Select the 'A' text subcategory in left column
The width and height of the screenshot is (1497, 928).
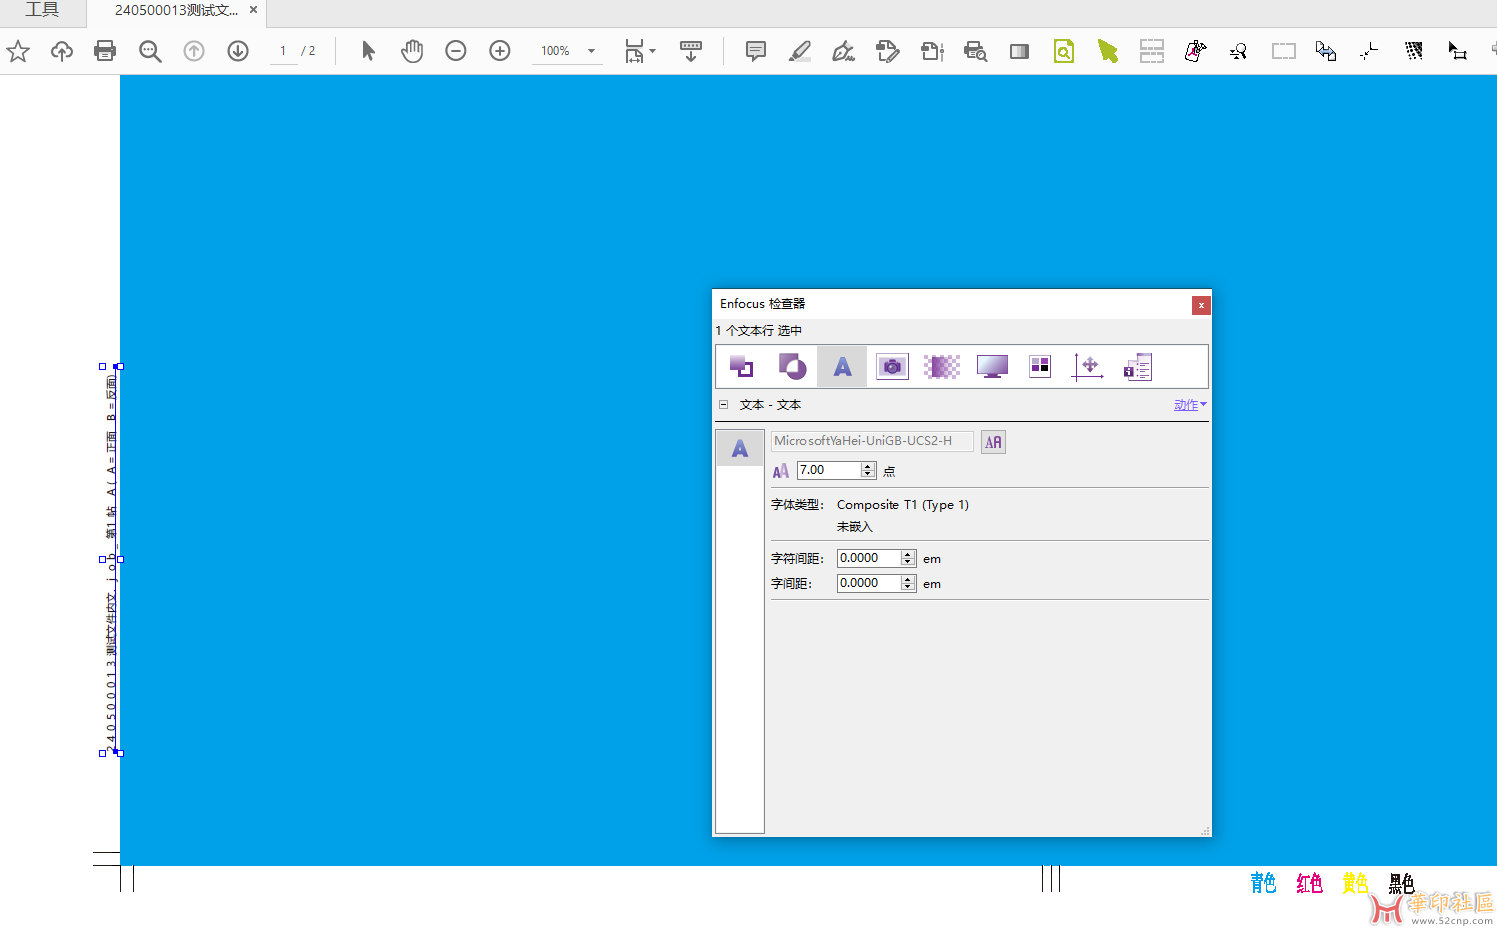(x=740, y=449)
